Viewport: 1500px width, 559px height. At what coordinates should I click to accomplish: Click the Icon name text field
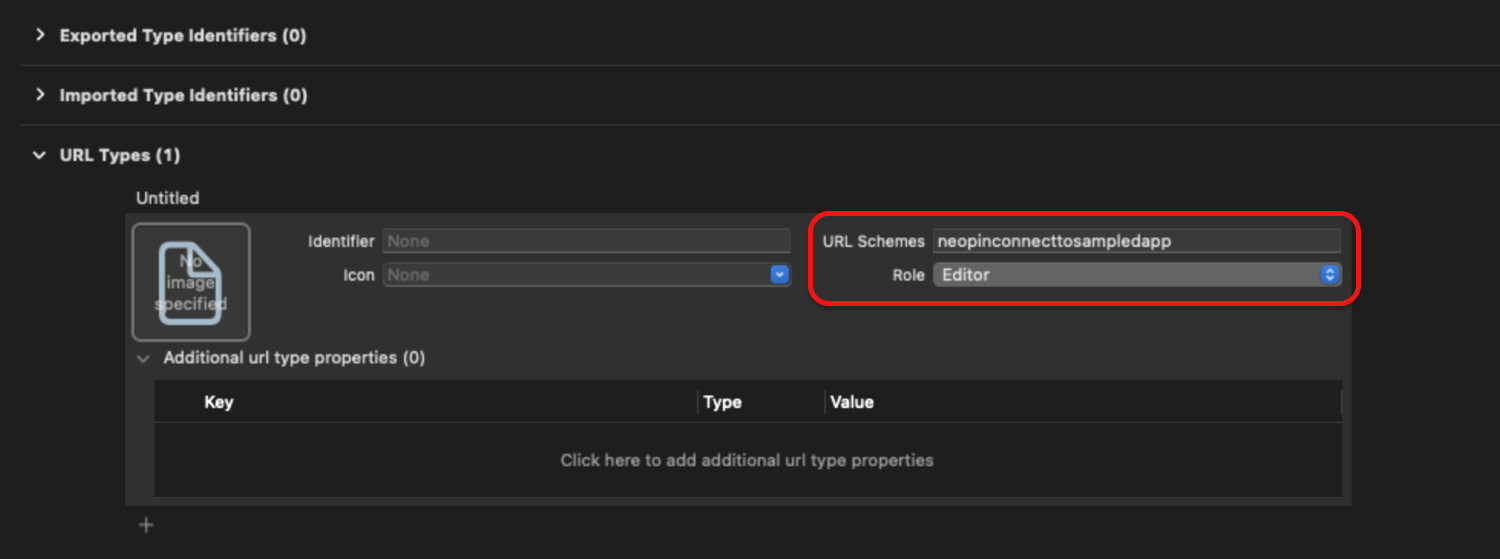576,274
